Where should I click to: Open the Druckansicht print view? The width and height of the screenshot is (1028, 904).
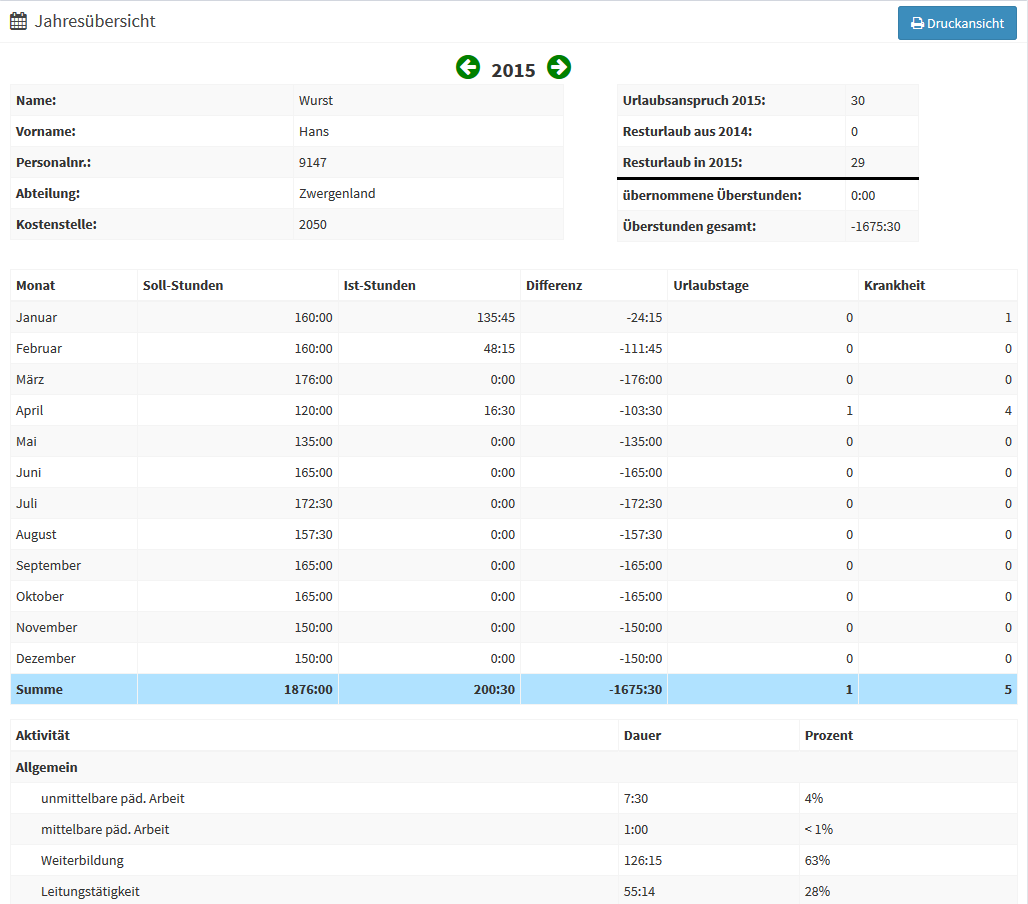pos(957,23)
